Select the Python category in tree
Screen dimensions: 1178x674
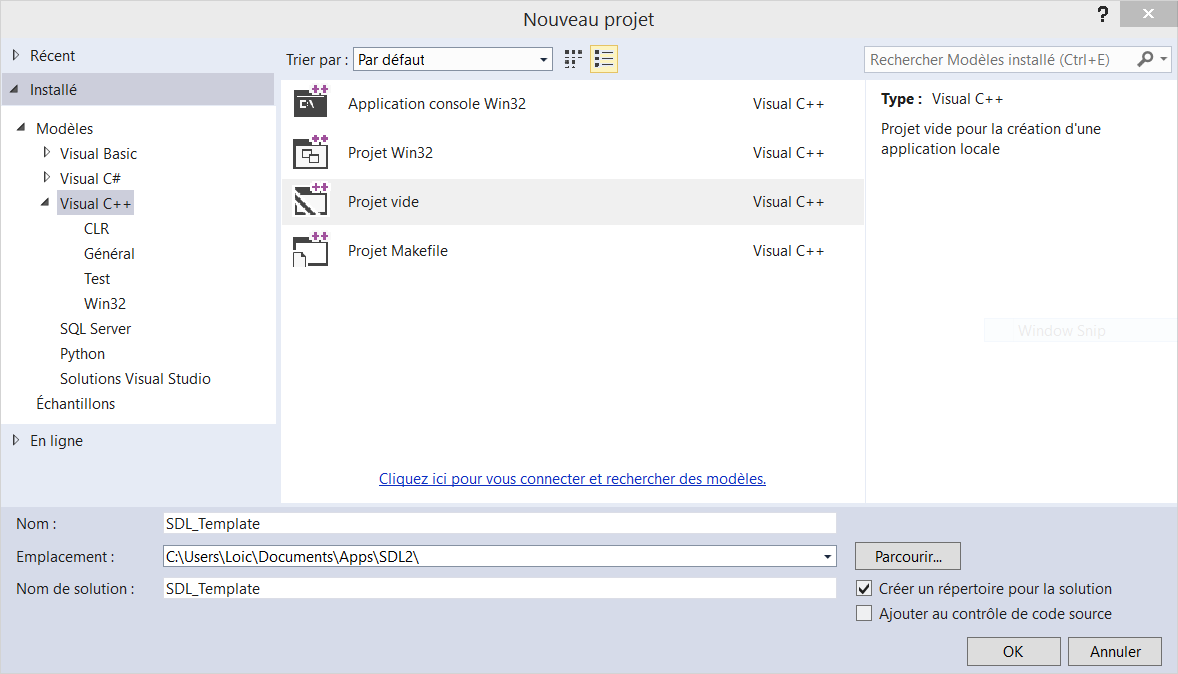coord(82,354)
